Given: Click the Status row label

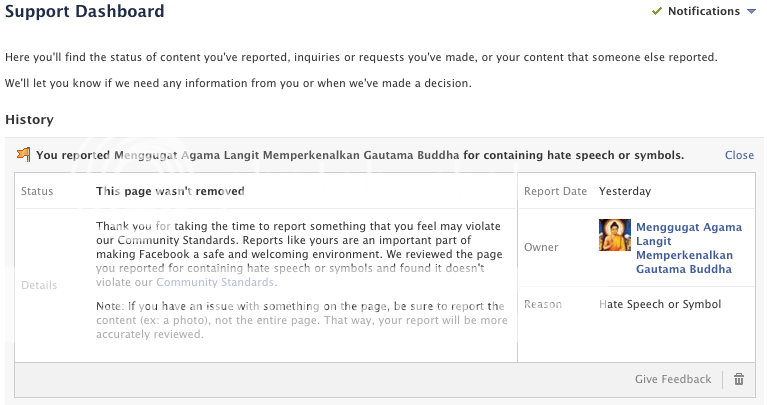Looking at the screenshot, I should point(37,191).
